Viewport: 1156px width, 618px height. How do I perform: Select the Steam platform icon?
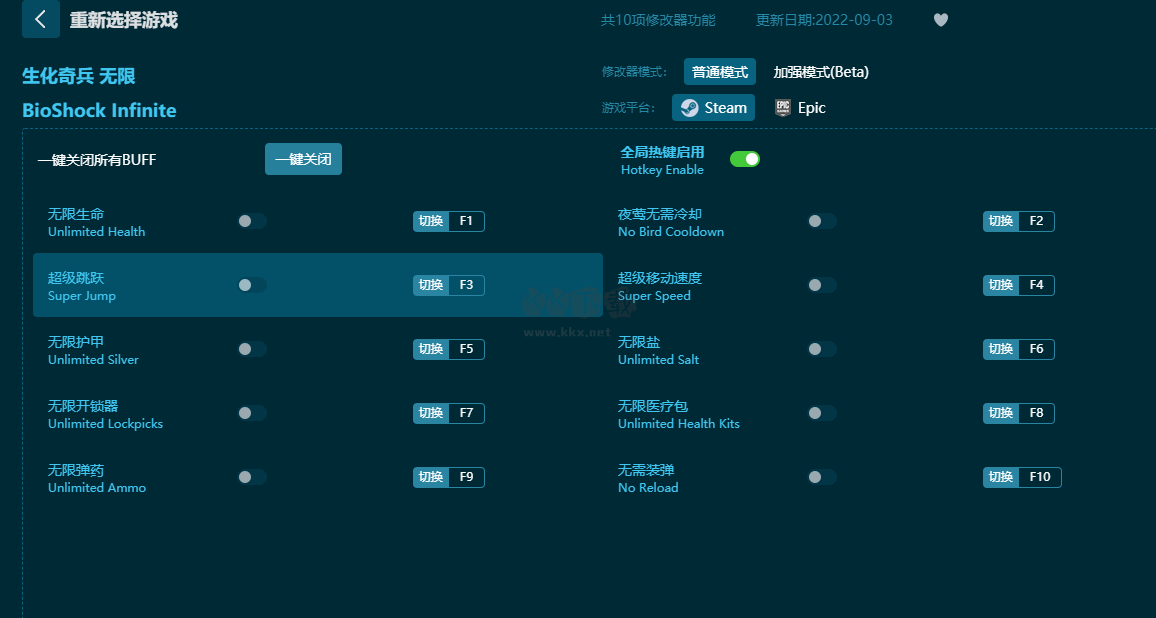click(689, 108)
